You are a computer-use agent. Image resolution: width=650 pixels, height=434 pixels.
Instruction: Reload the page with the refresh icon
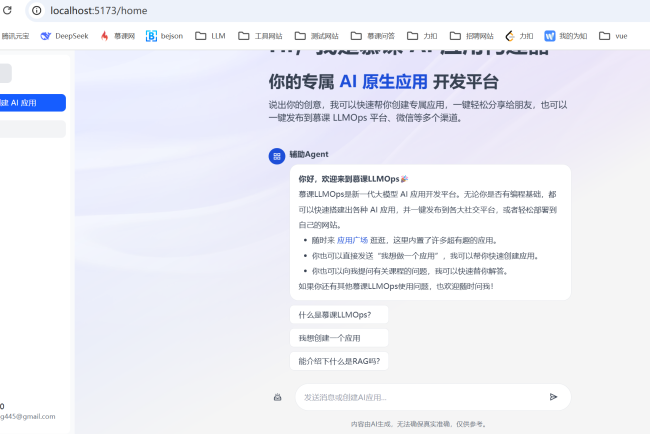tap(7, 10)
